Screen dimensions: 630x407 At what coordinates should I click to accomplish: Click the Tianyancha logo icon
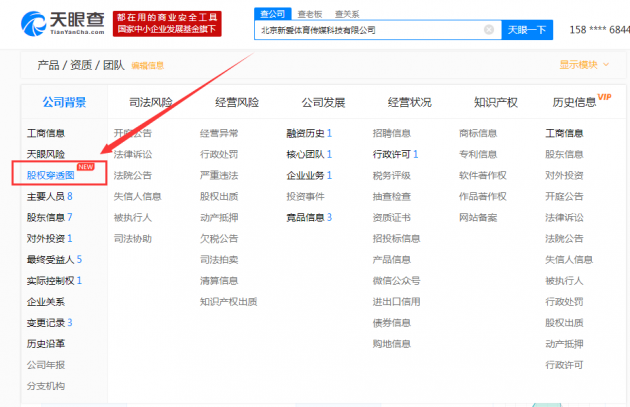[34, 23]
